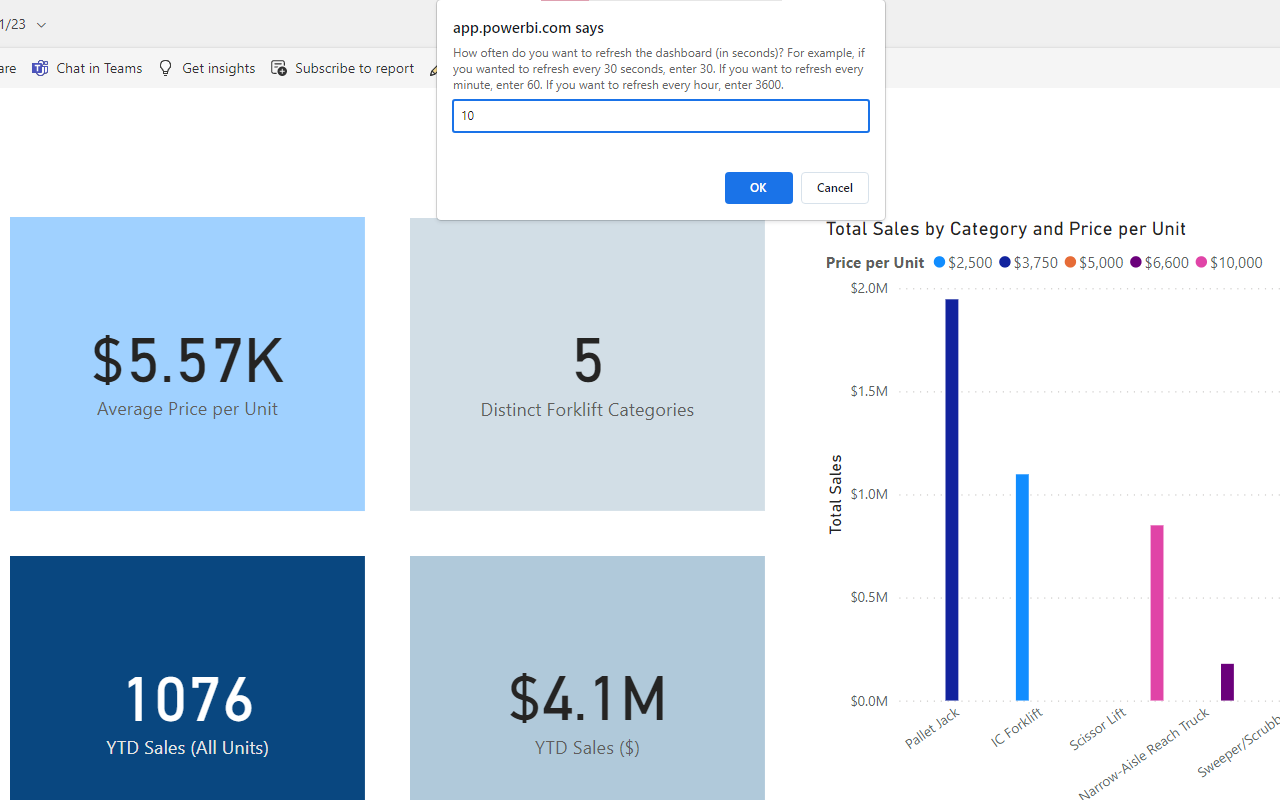Screen dimensions: 1280x800
Task: Select the $10,000 legend color dot
Action: 1201,262
